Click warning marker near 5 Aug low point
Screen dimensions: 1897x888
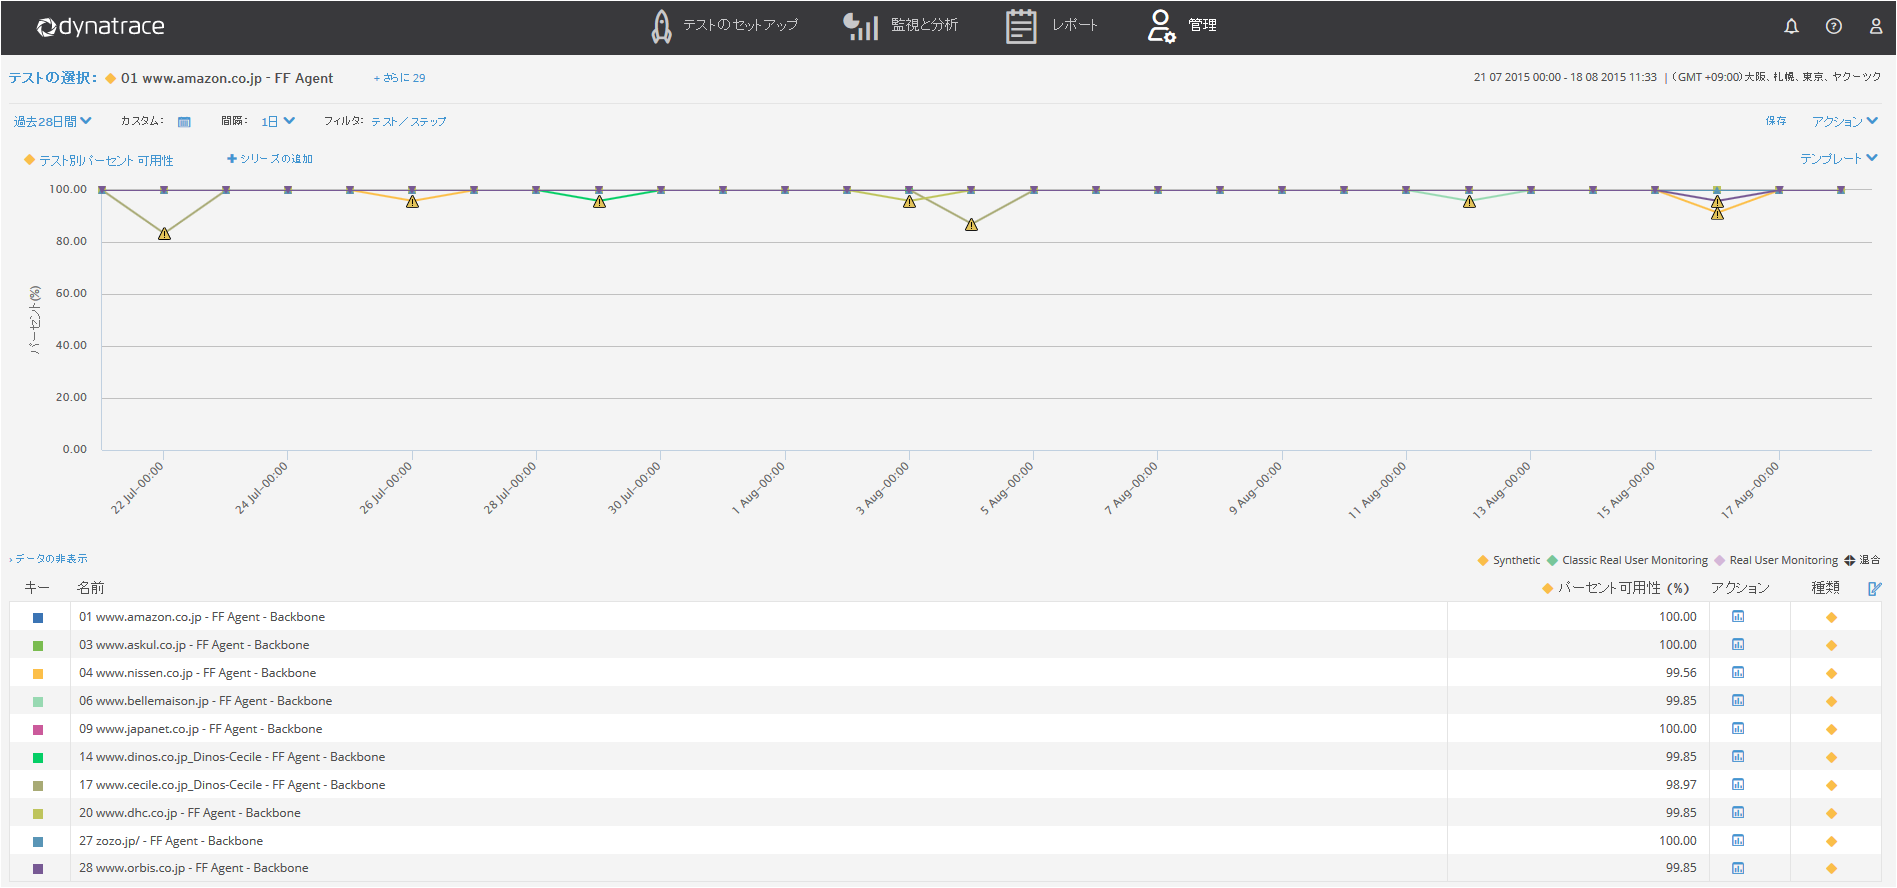click(971, 224)
